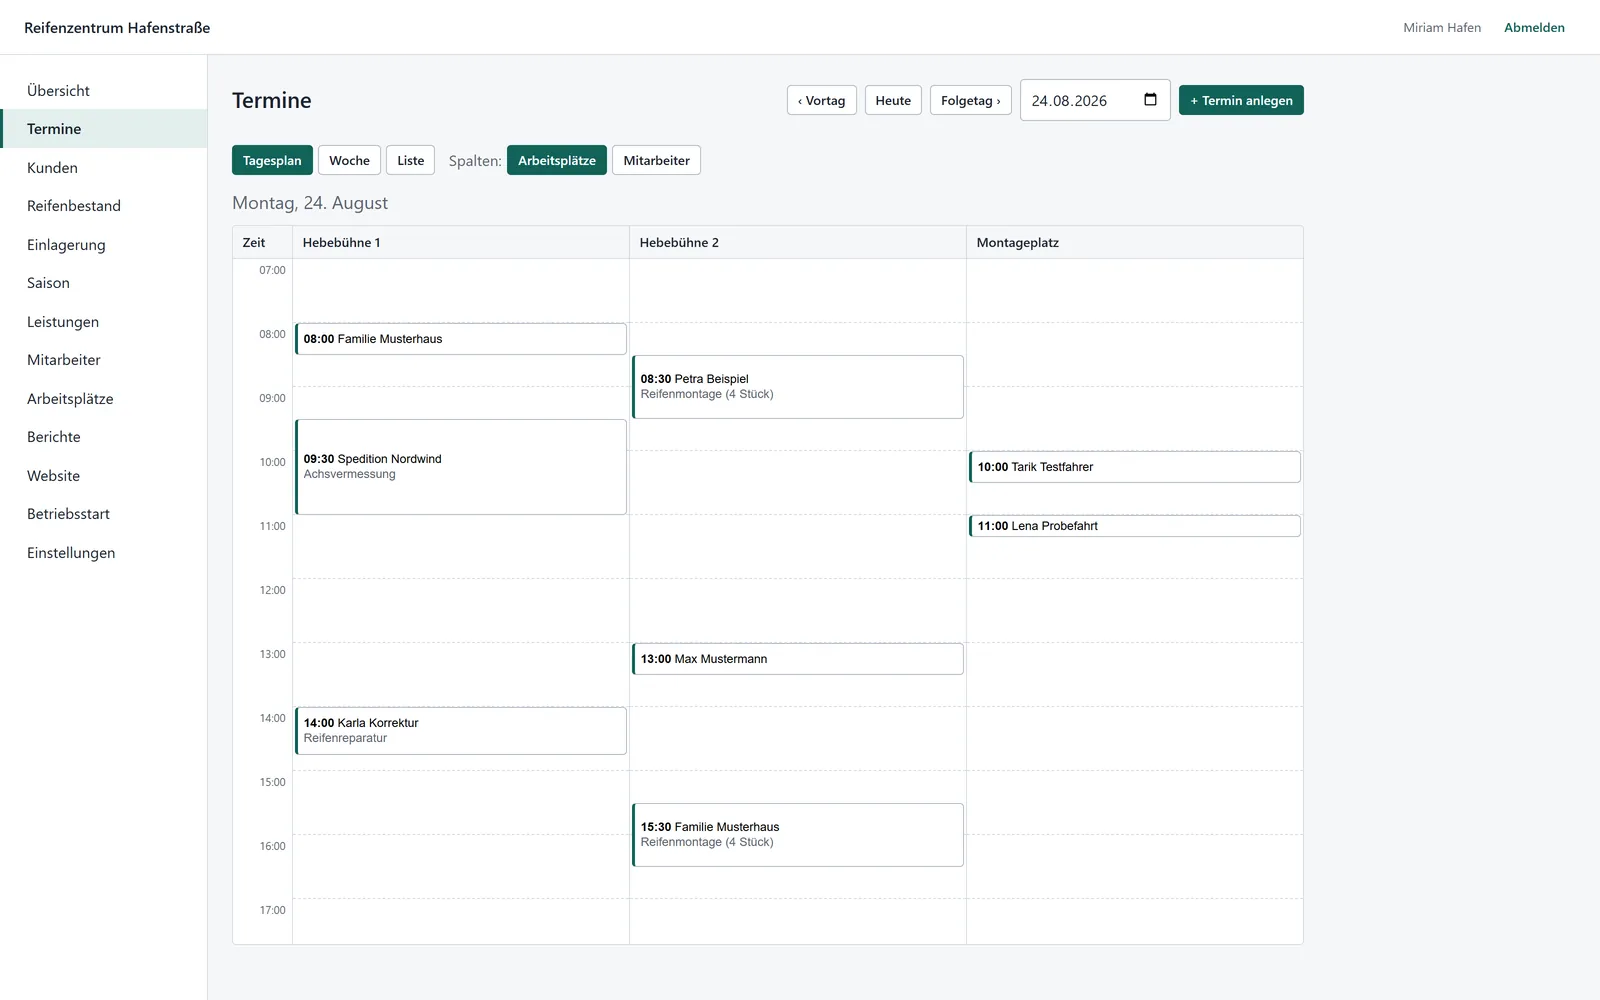
Task: Open Betriebsstart in the sidebar
Action: [104, 514]
